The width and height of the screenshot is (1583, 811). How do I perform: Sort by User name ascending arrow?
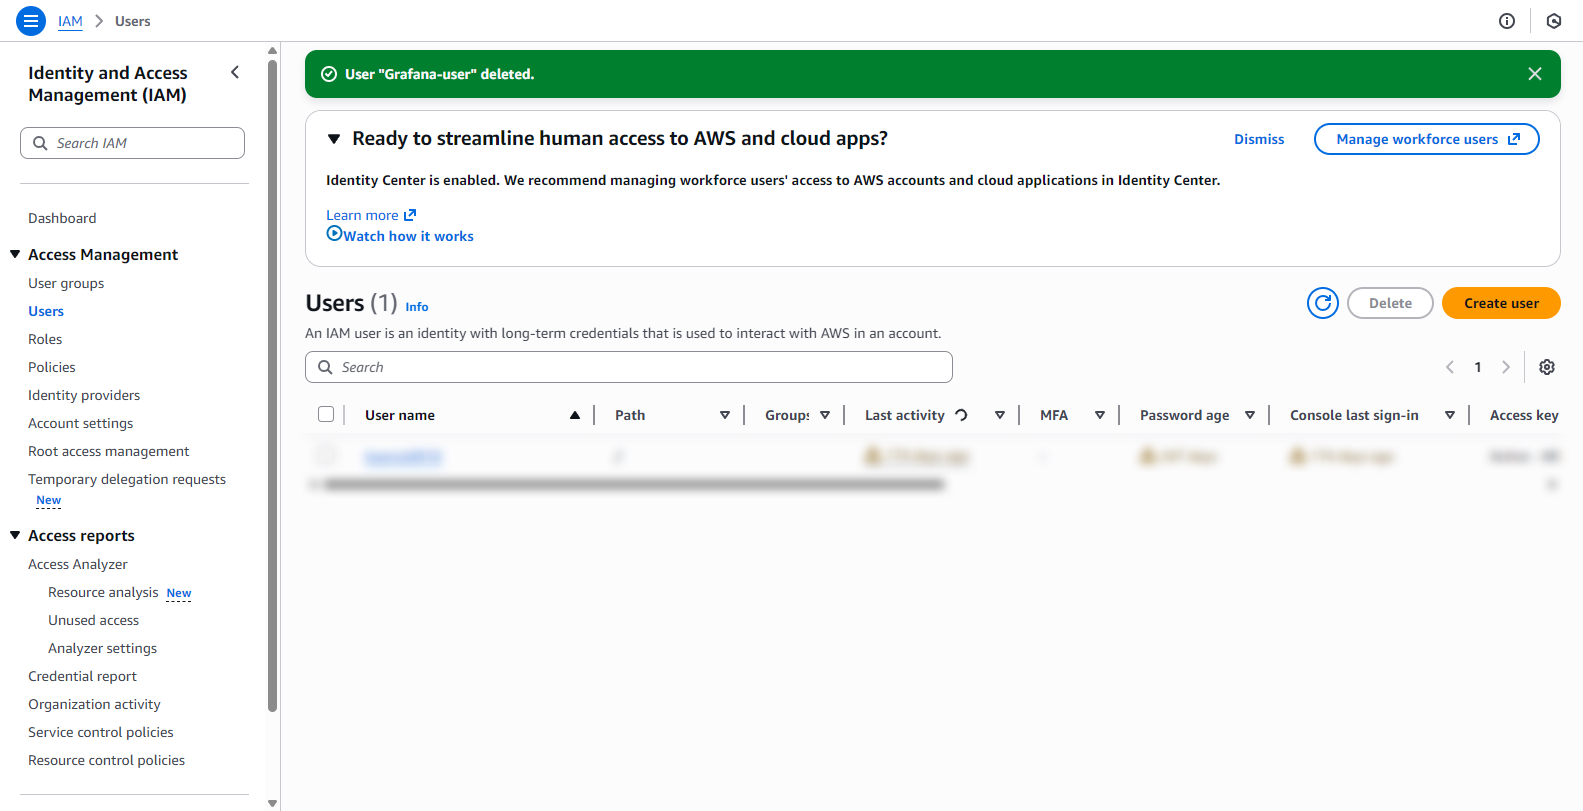tap(575, 415)
